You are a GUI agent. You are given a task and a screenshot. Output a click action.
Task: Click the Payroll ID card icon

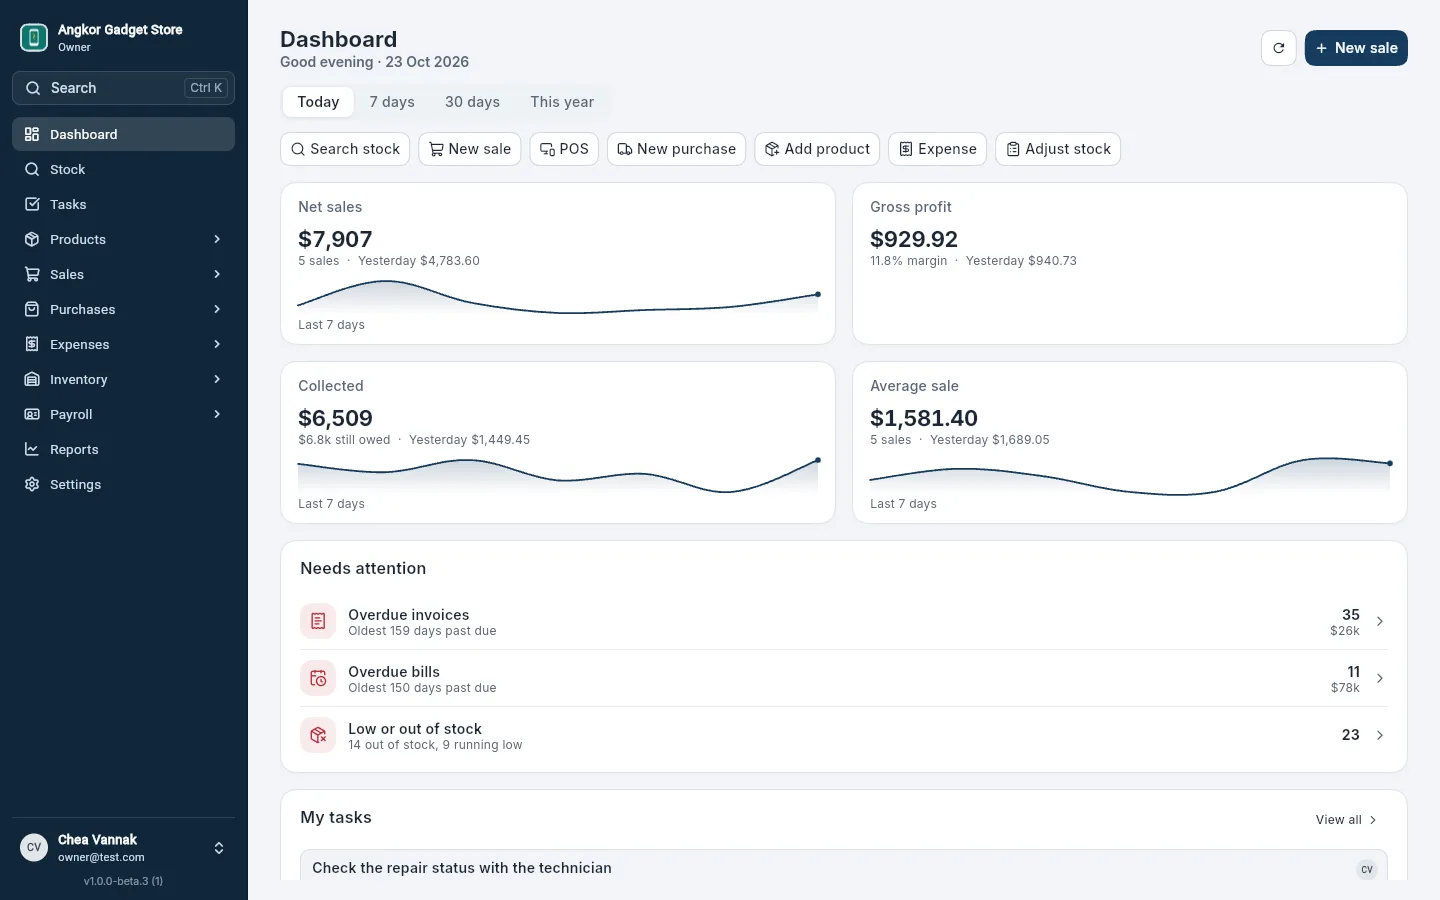32,414
